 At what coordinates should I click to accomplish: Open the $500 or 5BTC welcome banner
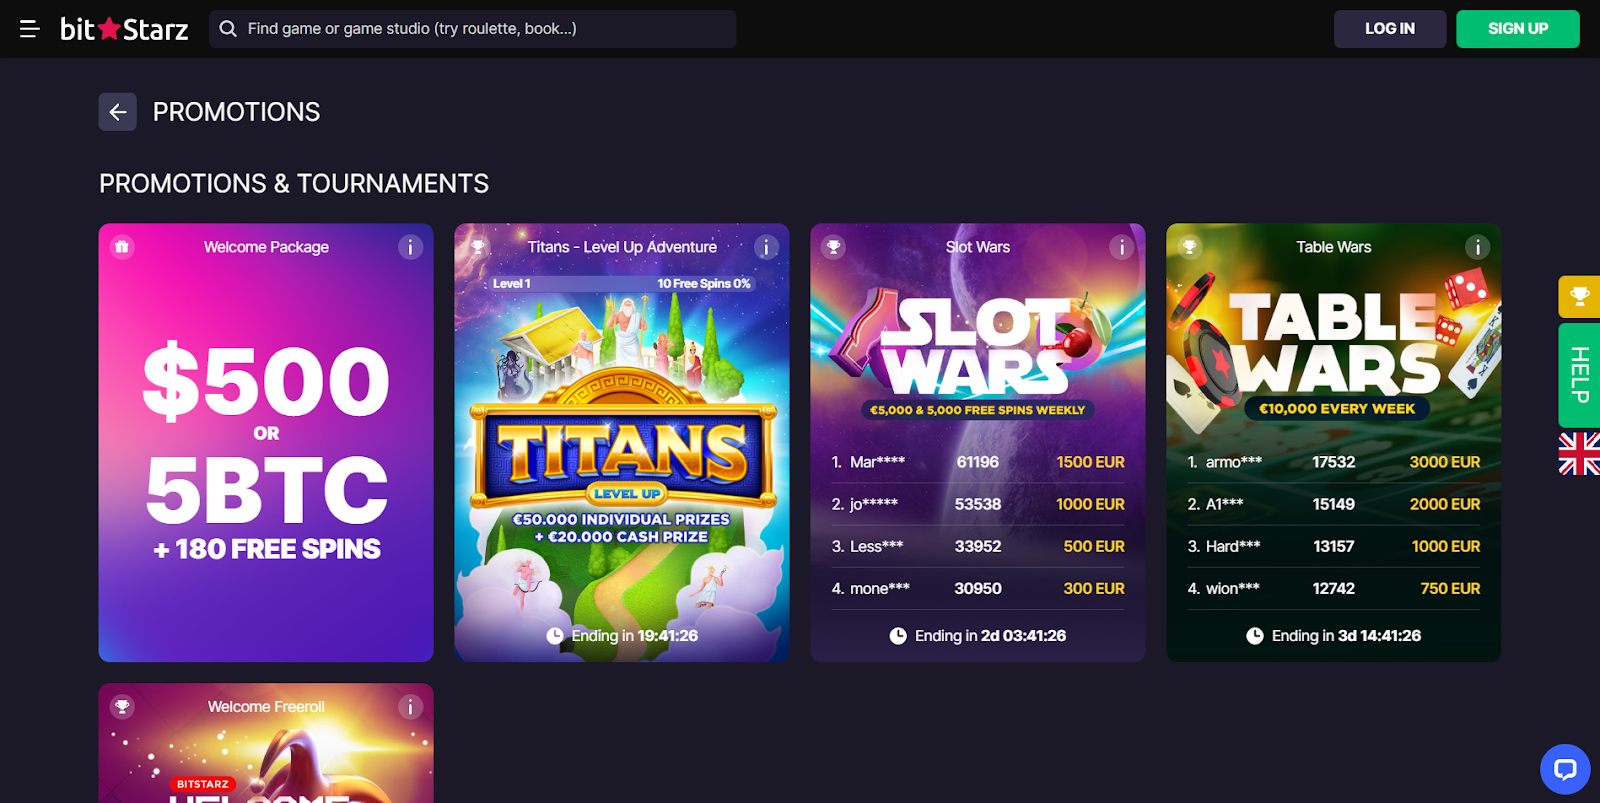coord(266,443)
